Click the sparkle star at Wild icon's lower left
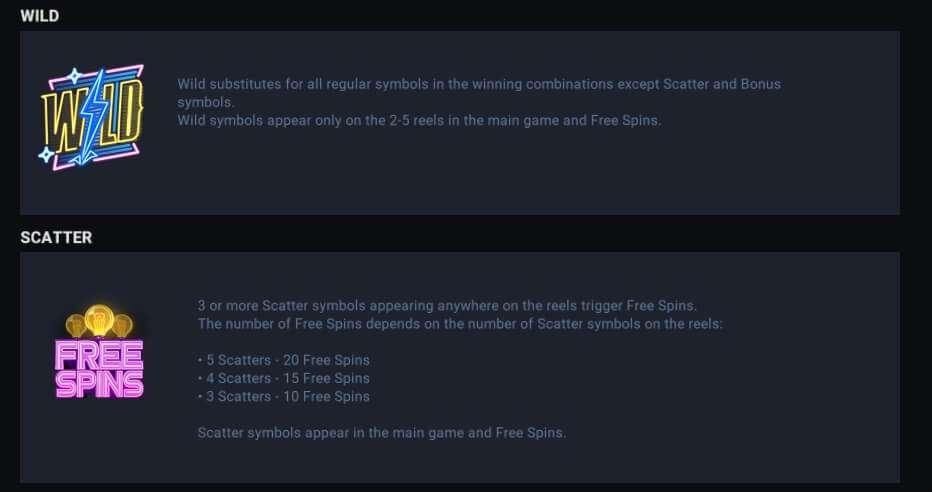 [46, 155]
